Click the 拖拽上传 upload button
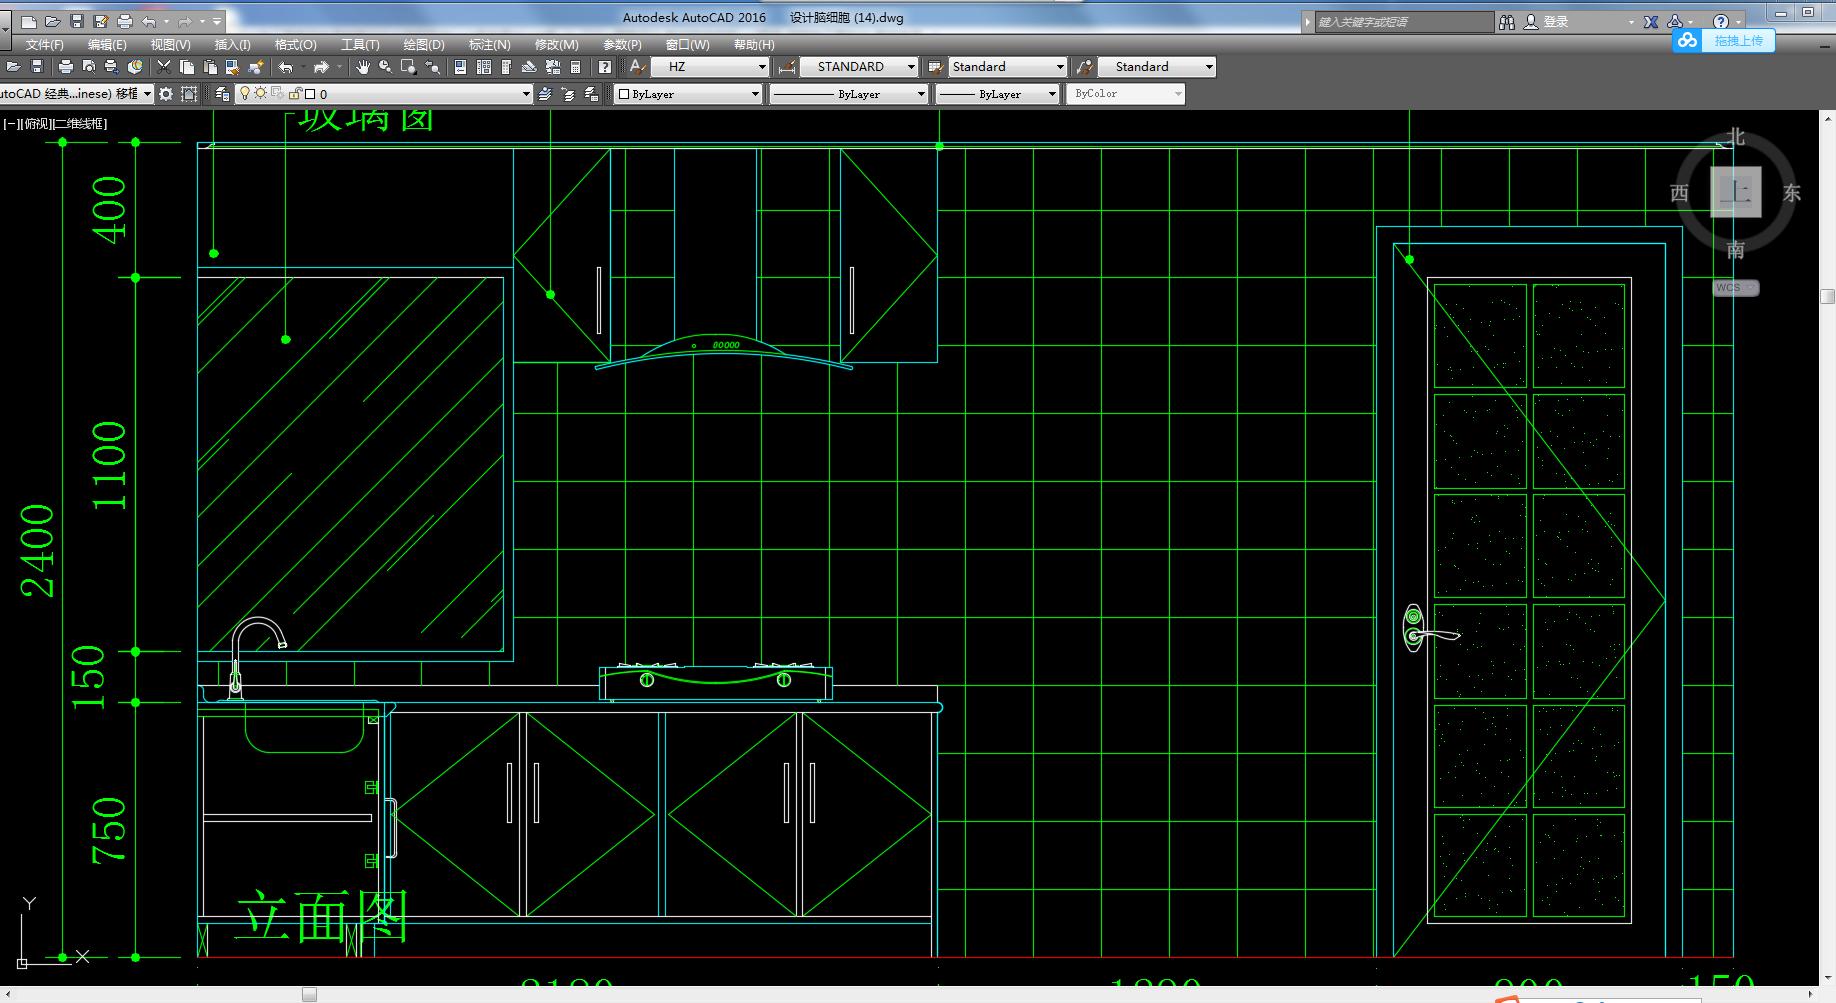Screen dimensions: 1836x1003 [1737, 41]
